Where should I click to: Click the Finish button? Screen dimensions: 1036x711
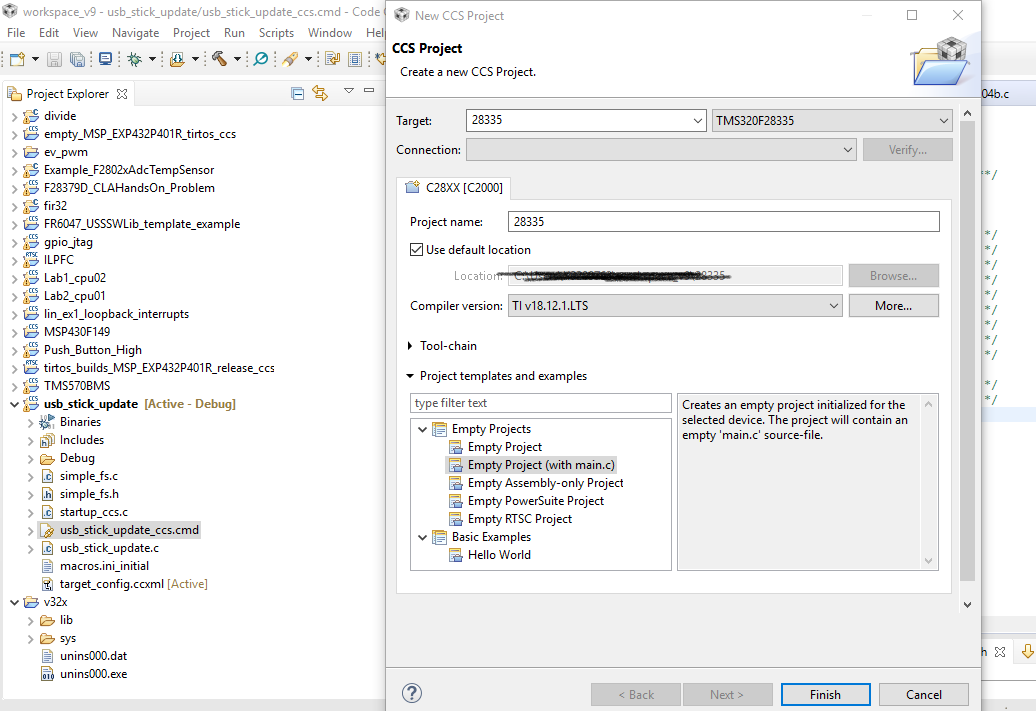click(825, 694)
